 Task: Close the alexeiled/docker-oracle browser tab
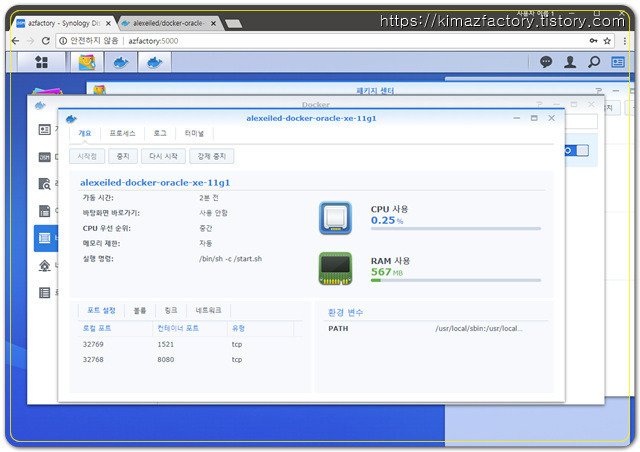213,24
